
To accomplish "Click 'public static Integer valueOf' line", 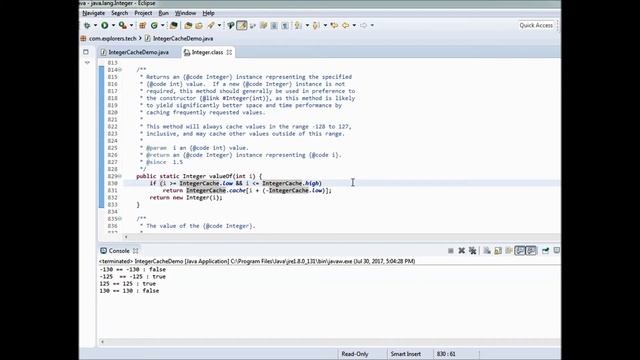I will click(199, 176).
